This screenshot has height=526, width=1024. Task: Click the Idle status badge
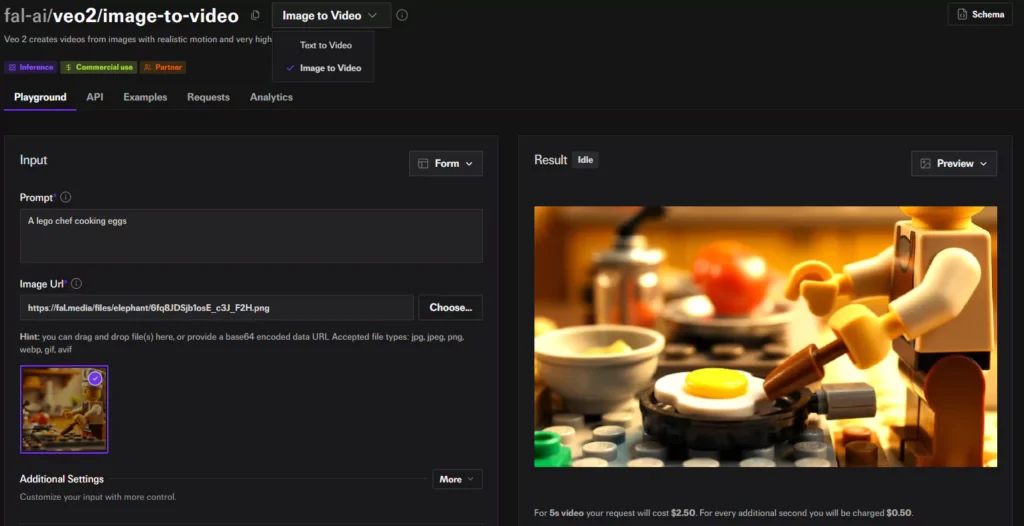tap(585, 160)
